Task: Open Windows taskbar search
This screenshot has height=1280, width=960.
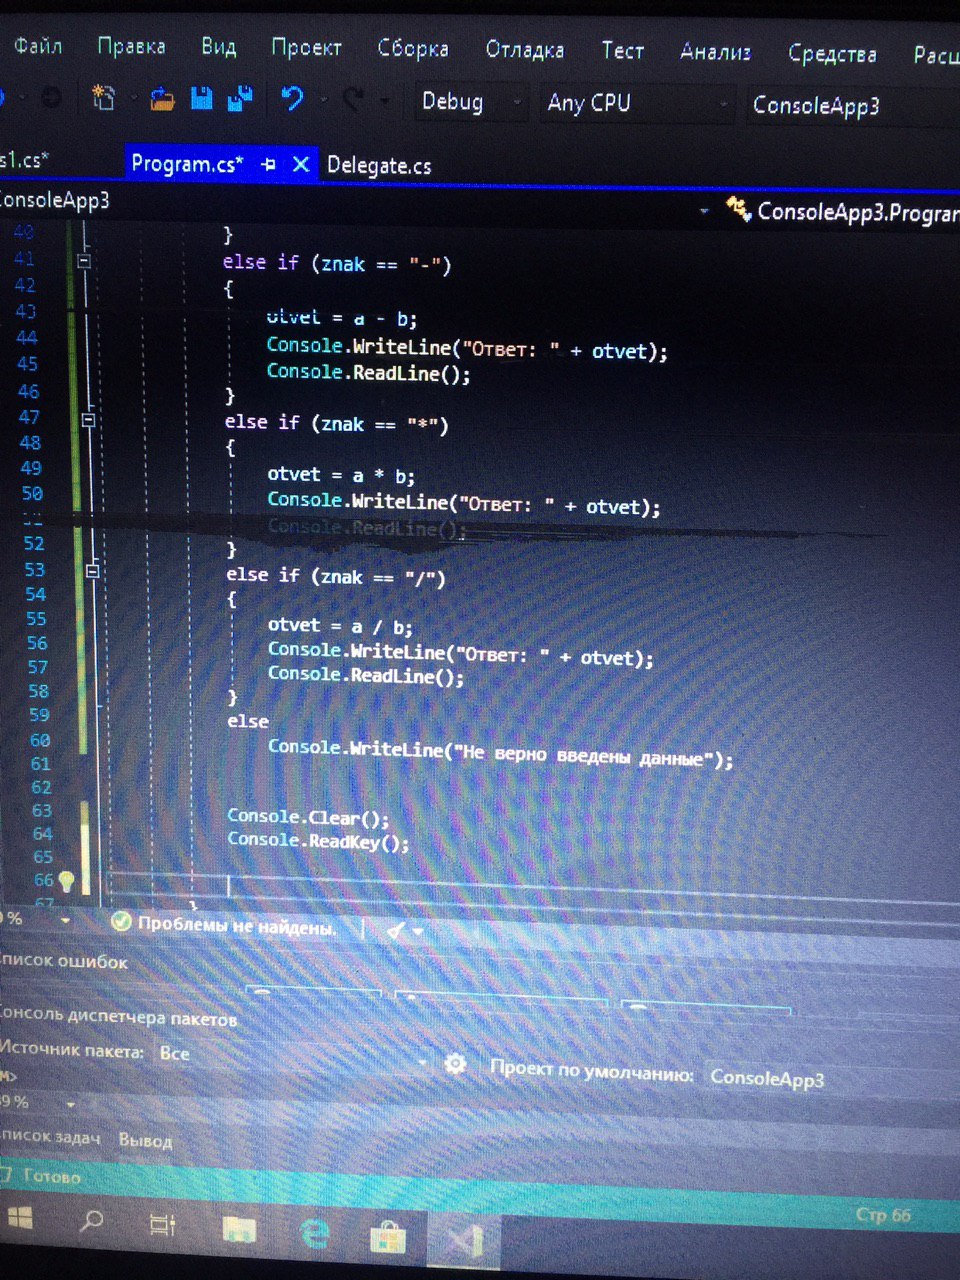Action: pyautogui.click(x=92, y=1221)
